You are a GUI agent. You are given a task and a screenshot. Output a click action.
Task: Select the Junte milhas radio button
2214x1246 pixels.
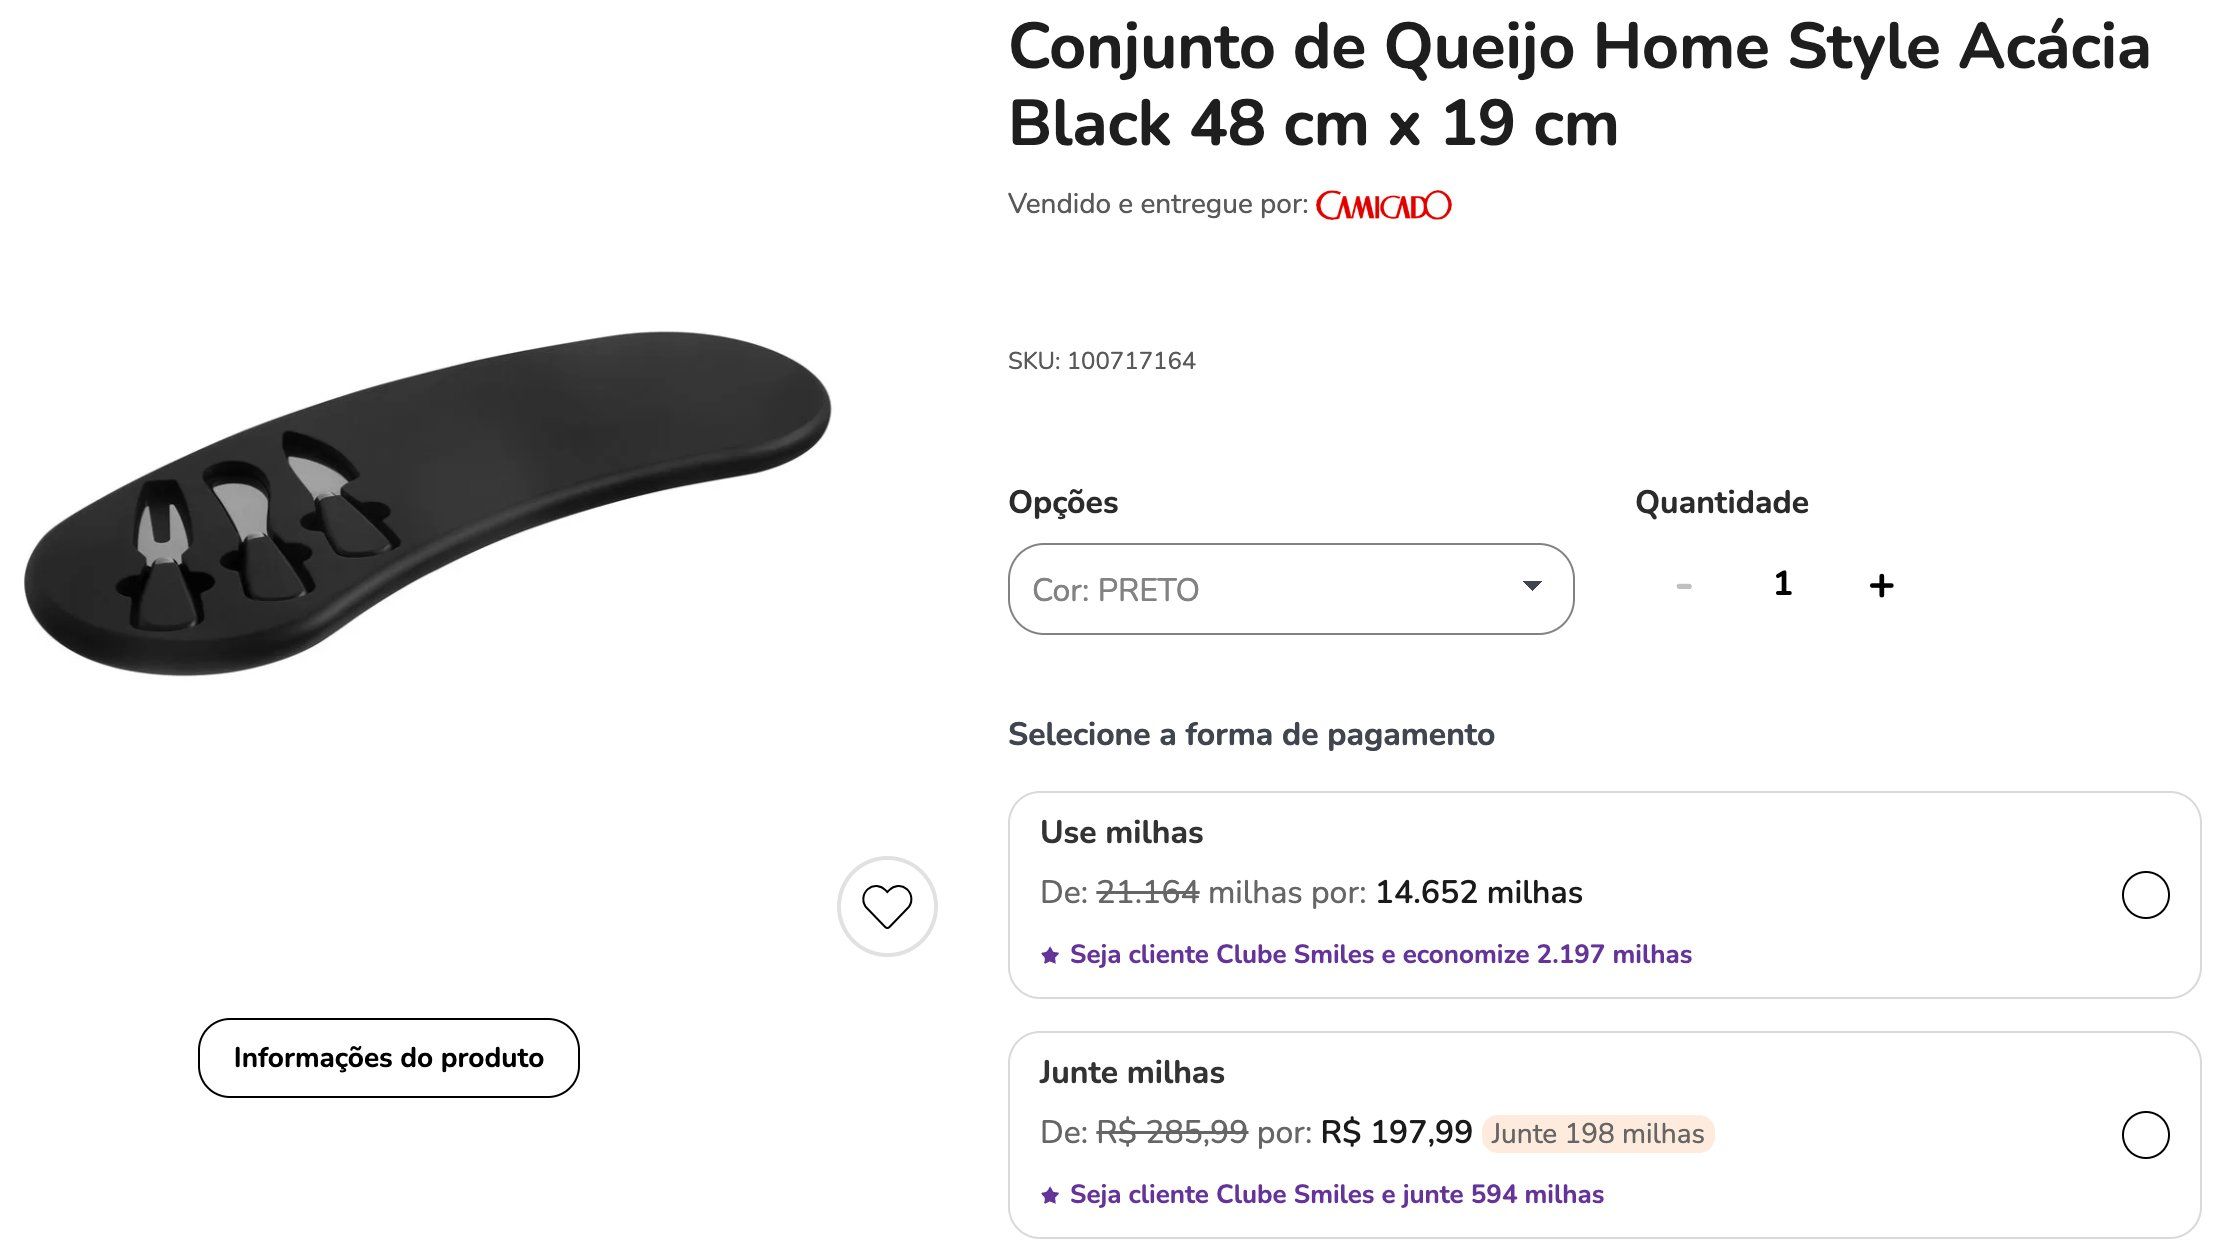[x=2145, y=1135]
